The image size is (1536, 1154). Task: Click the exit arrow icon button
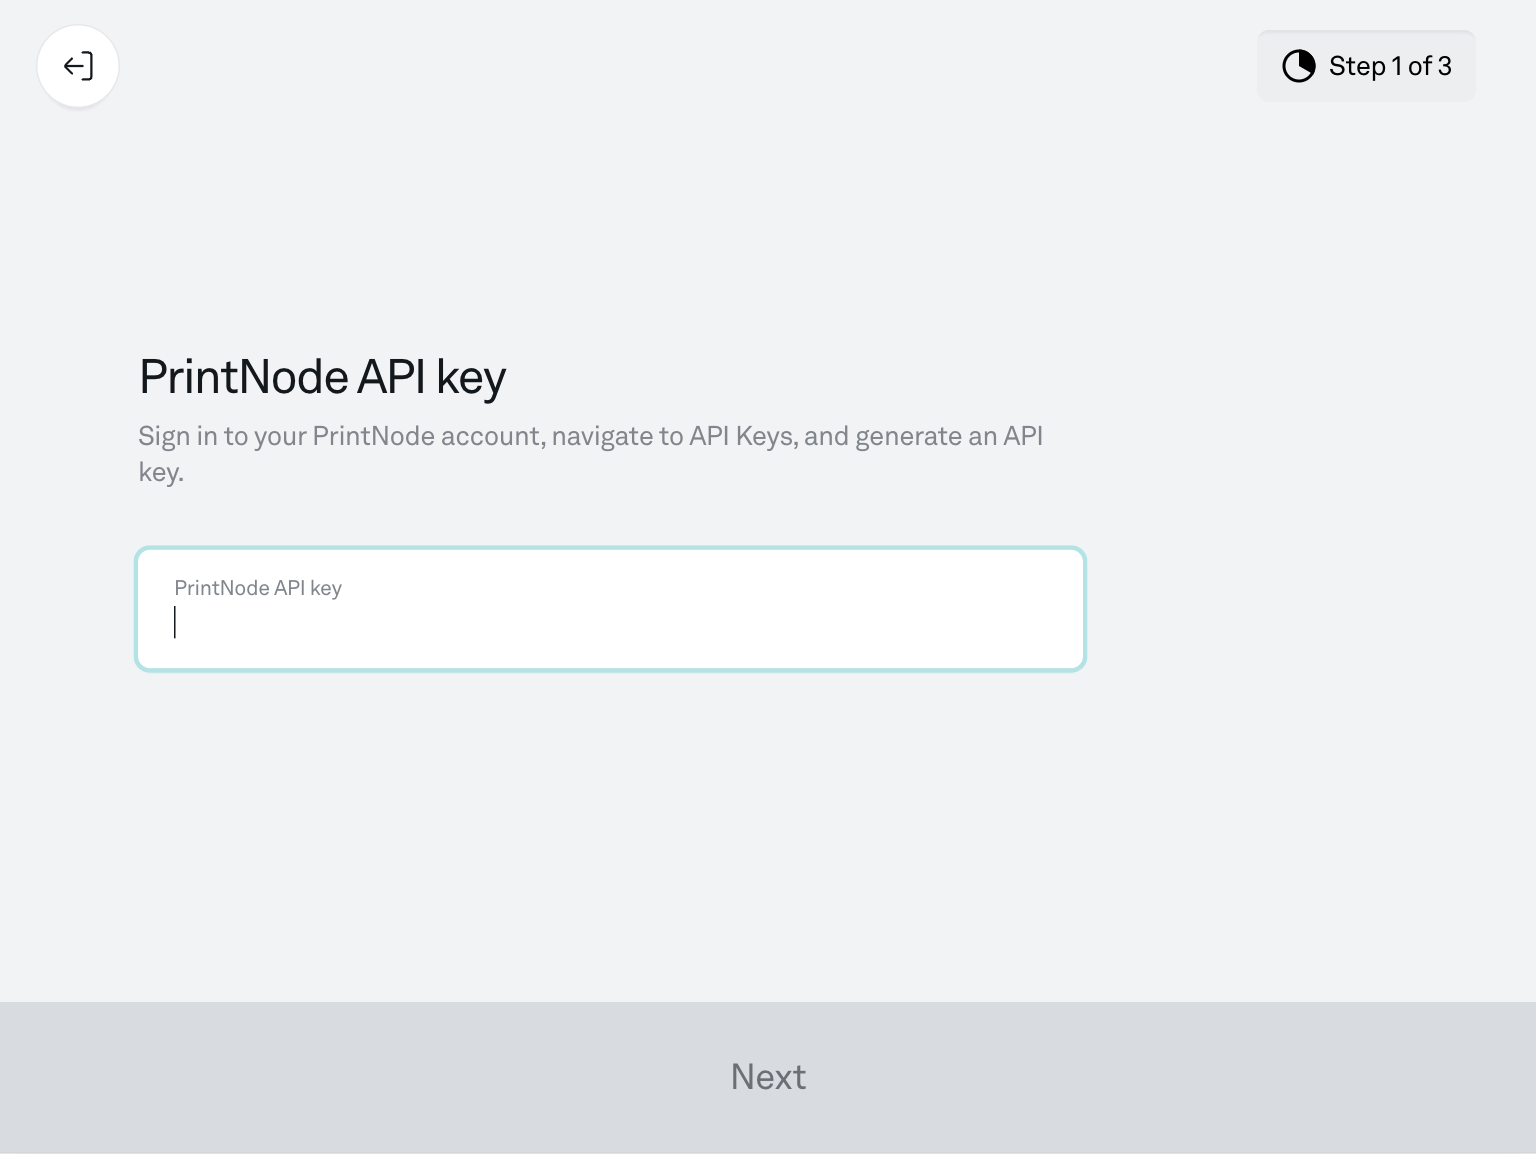tap(78, 66)
